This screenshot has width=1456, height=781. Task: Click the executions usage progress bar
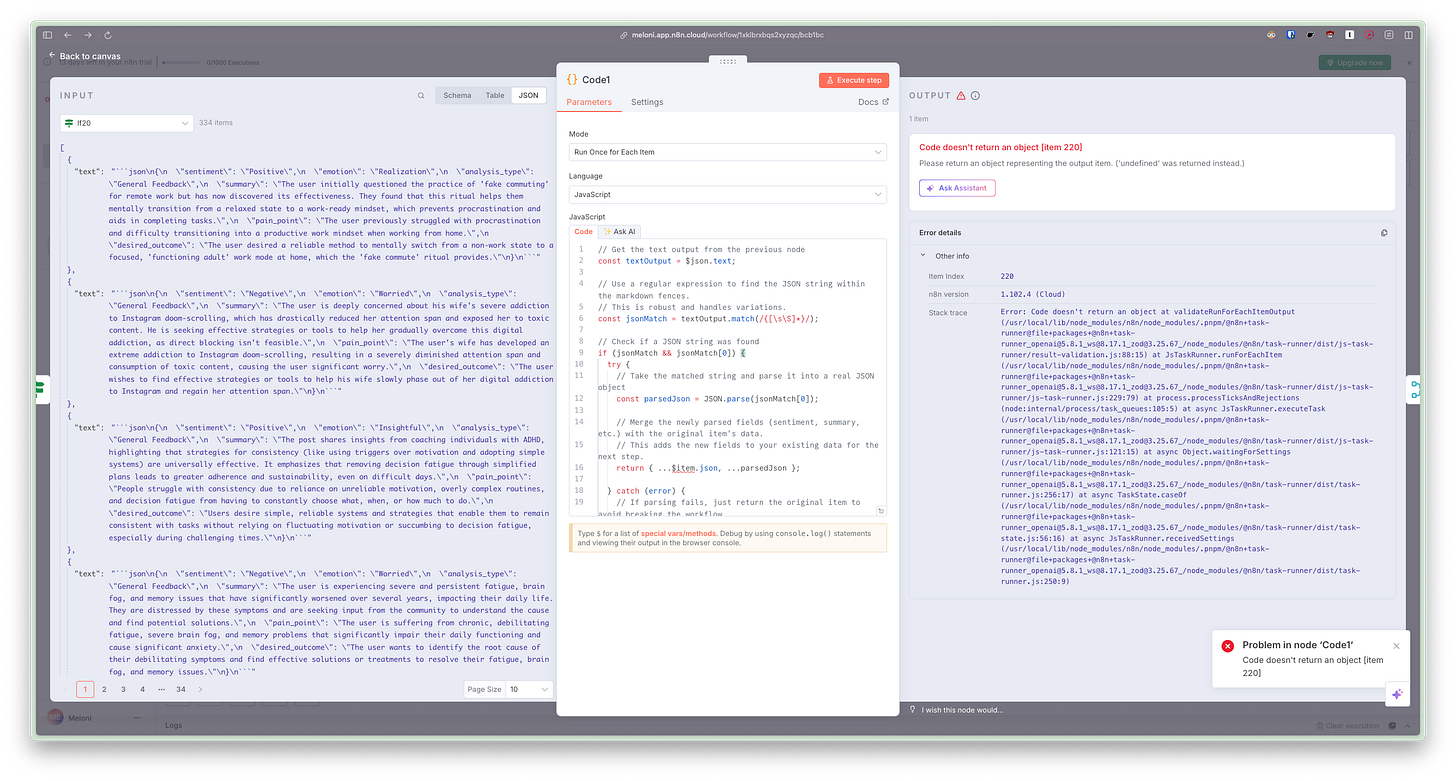pos(182,62)
